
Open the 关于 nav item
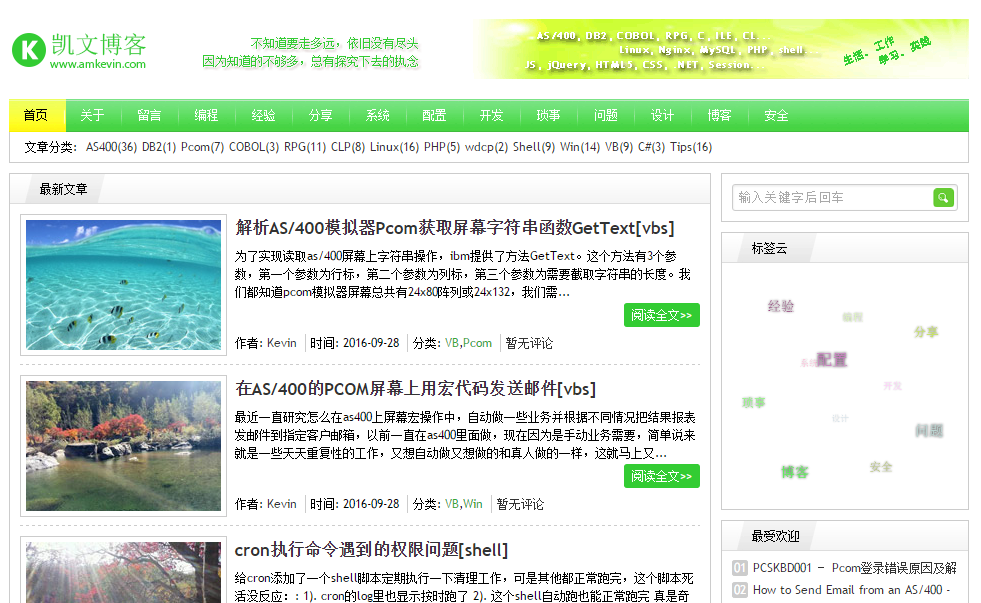93,115
